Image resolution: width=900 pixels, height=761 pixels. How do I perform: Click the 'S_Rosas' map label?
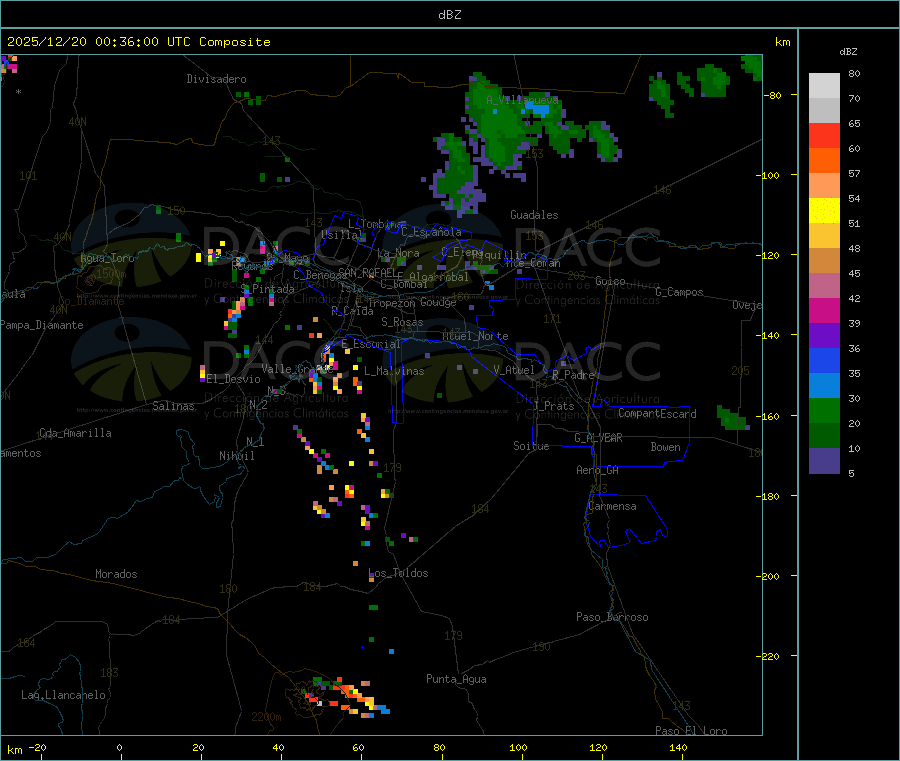(402, 323)
